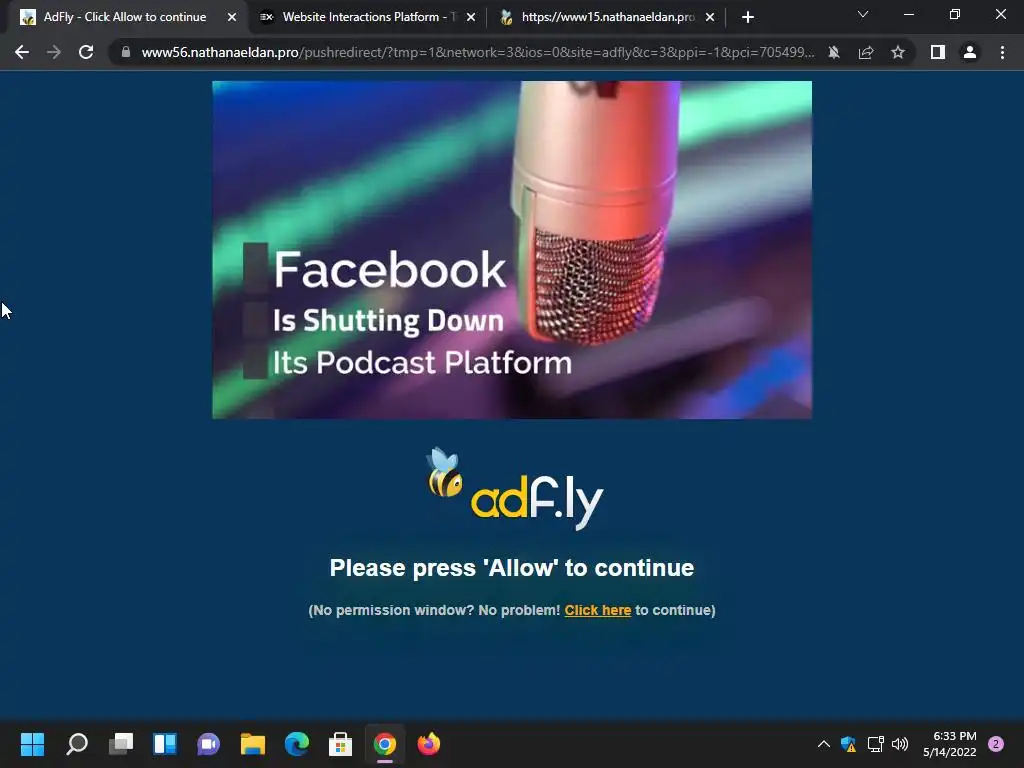This screenshot has height=768, width=1024.
Task: Open the clock and calendar flyout
Action: [x=950, y=744]
